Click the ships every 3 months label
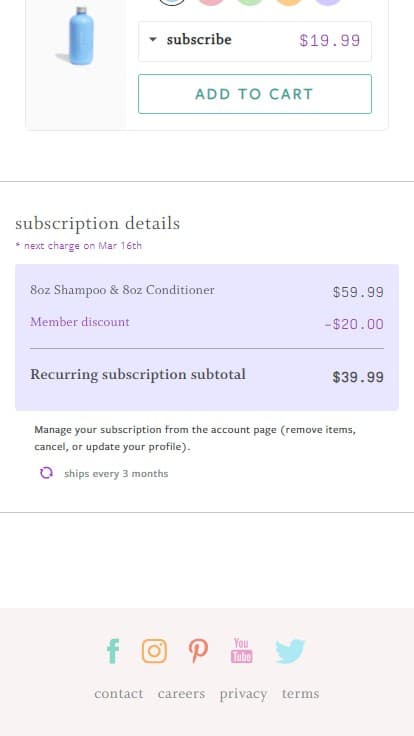414x736 pixels. tap(116, 474)
